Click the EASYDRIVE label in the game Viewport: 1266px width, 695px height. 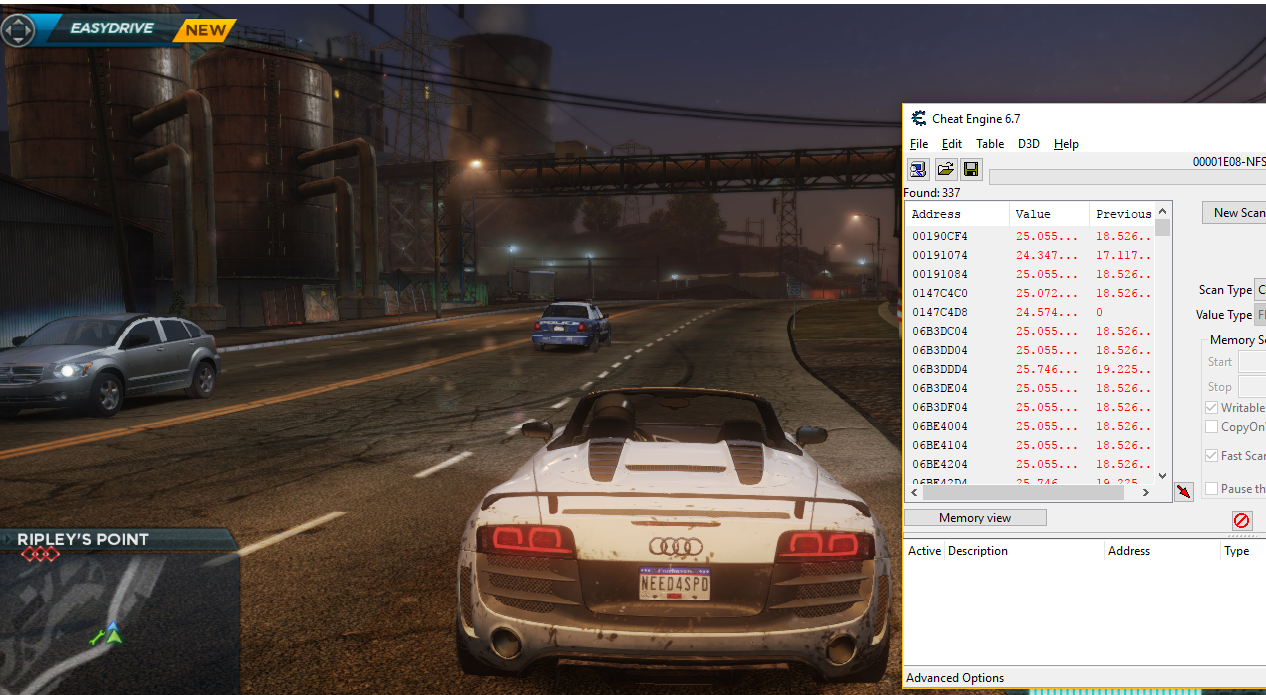(111, 29)
